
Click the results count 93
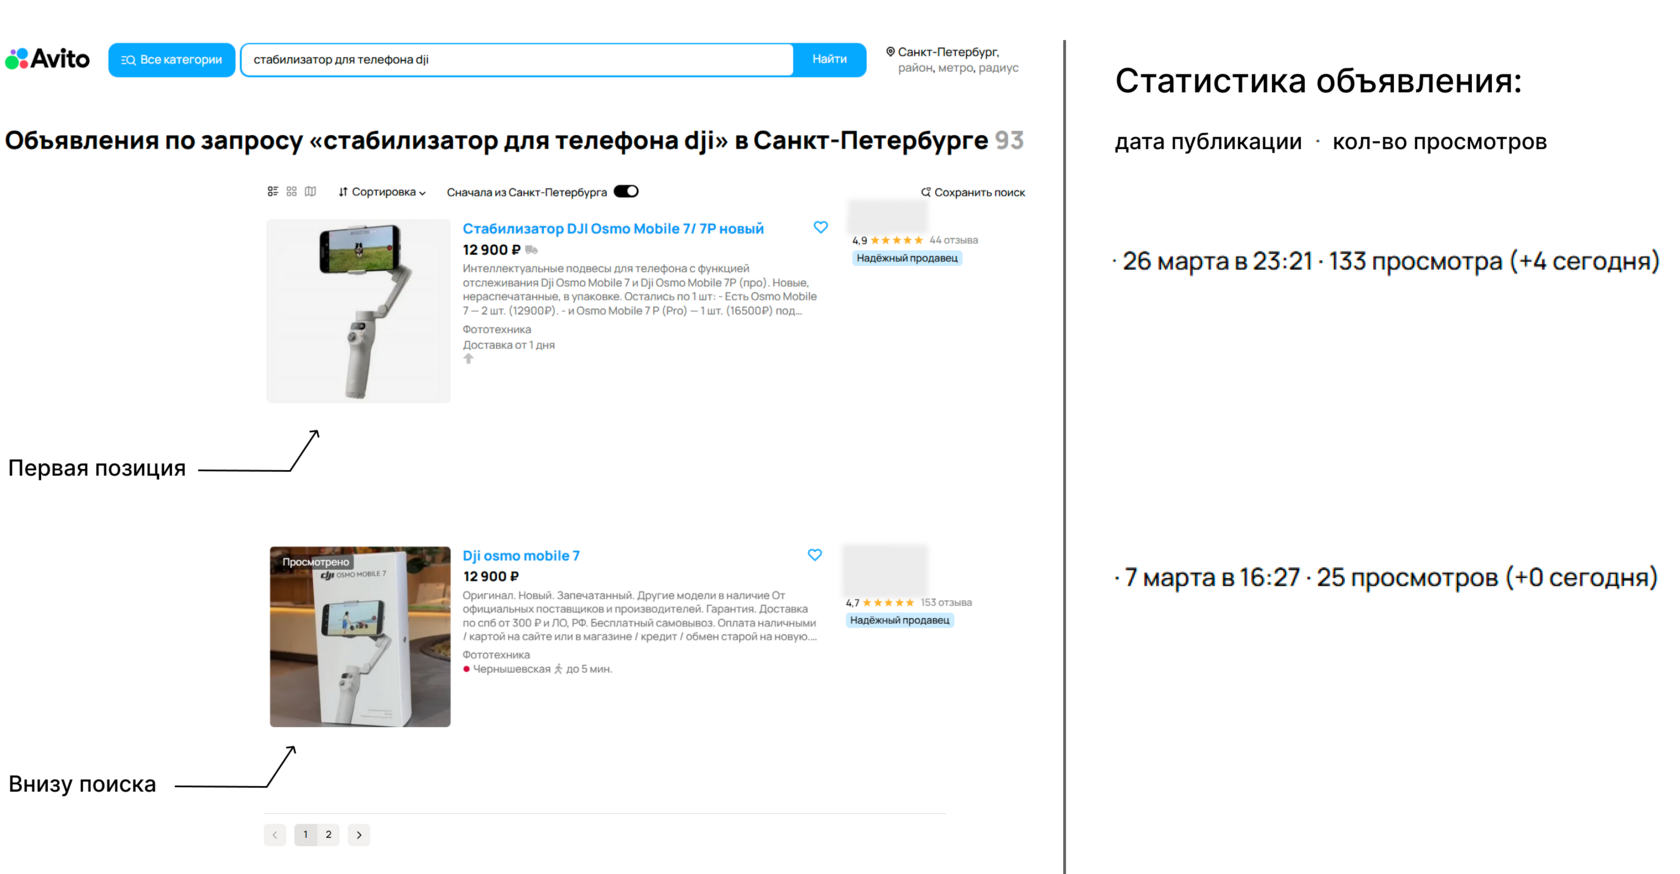point(1009,140)
